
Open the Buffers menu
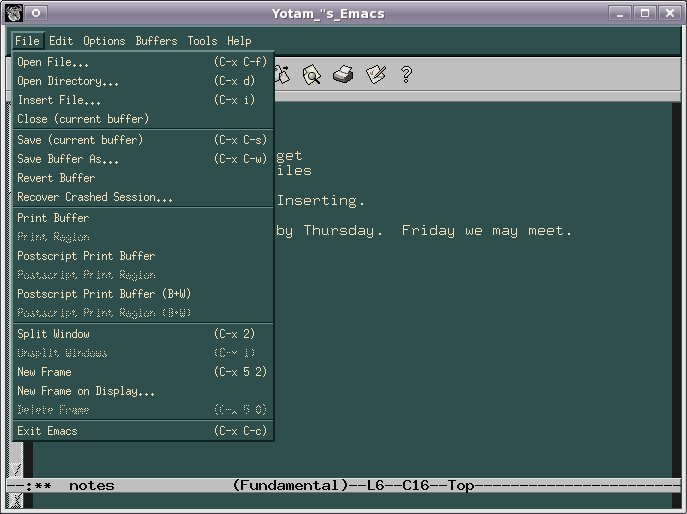(x=156, y=41)
